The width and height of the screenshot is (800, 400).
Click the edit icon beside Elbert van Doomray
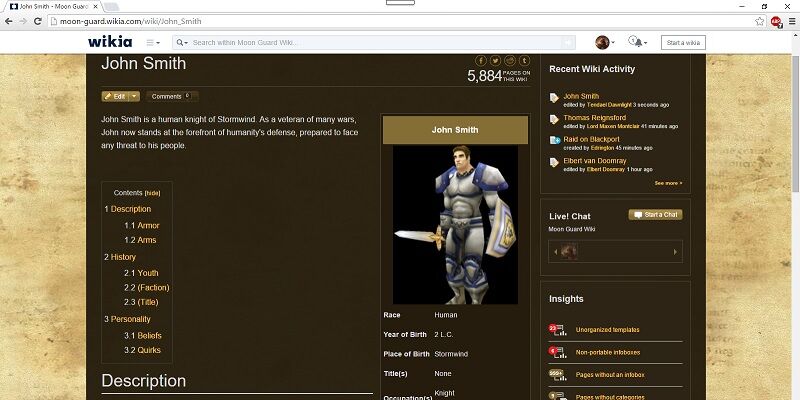[x=554, y=162]
